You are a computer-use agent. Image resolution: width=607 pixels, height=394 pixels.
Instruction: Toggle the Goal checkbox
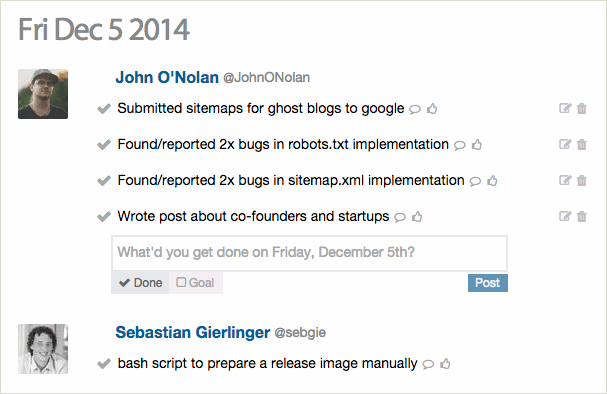point(195,283)
